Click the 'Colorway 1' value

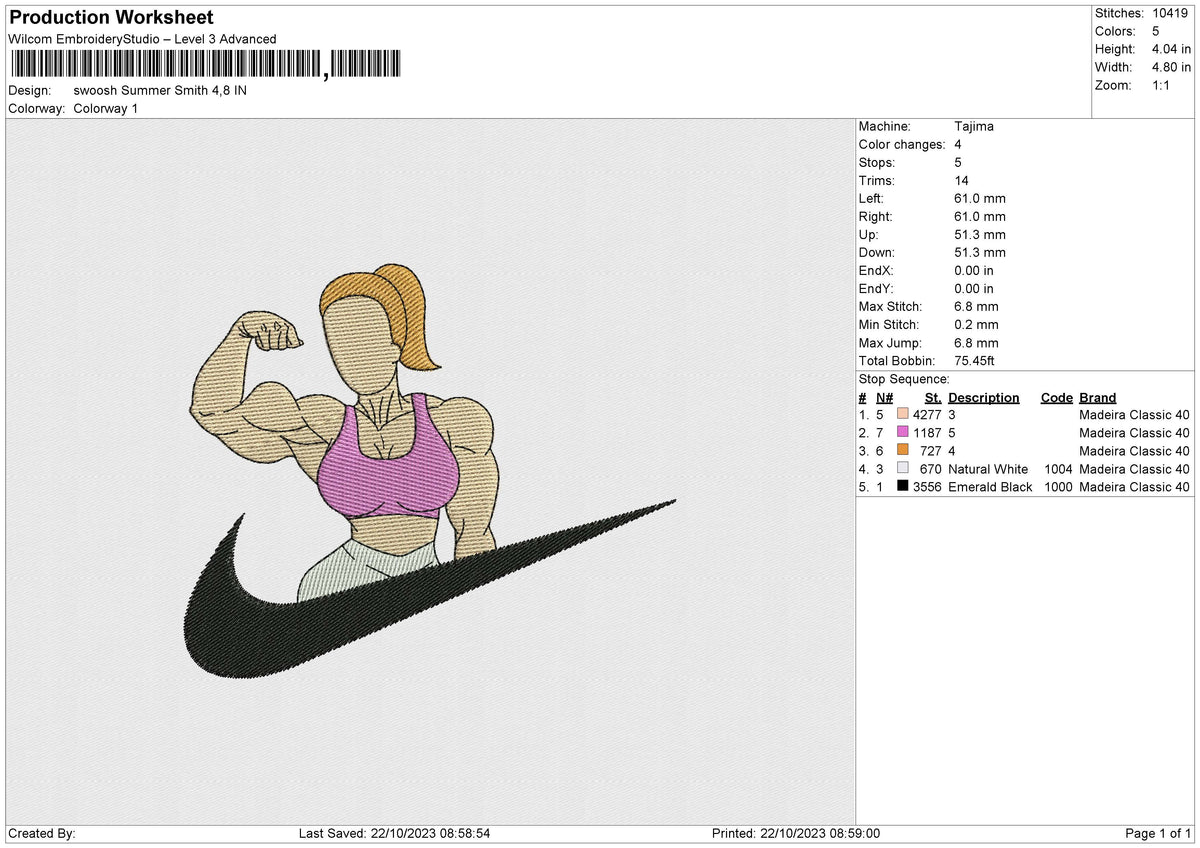106,108
